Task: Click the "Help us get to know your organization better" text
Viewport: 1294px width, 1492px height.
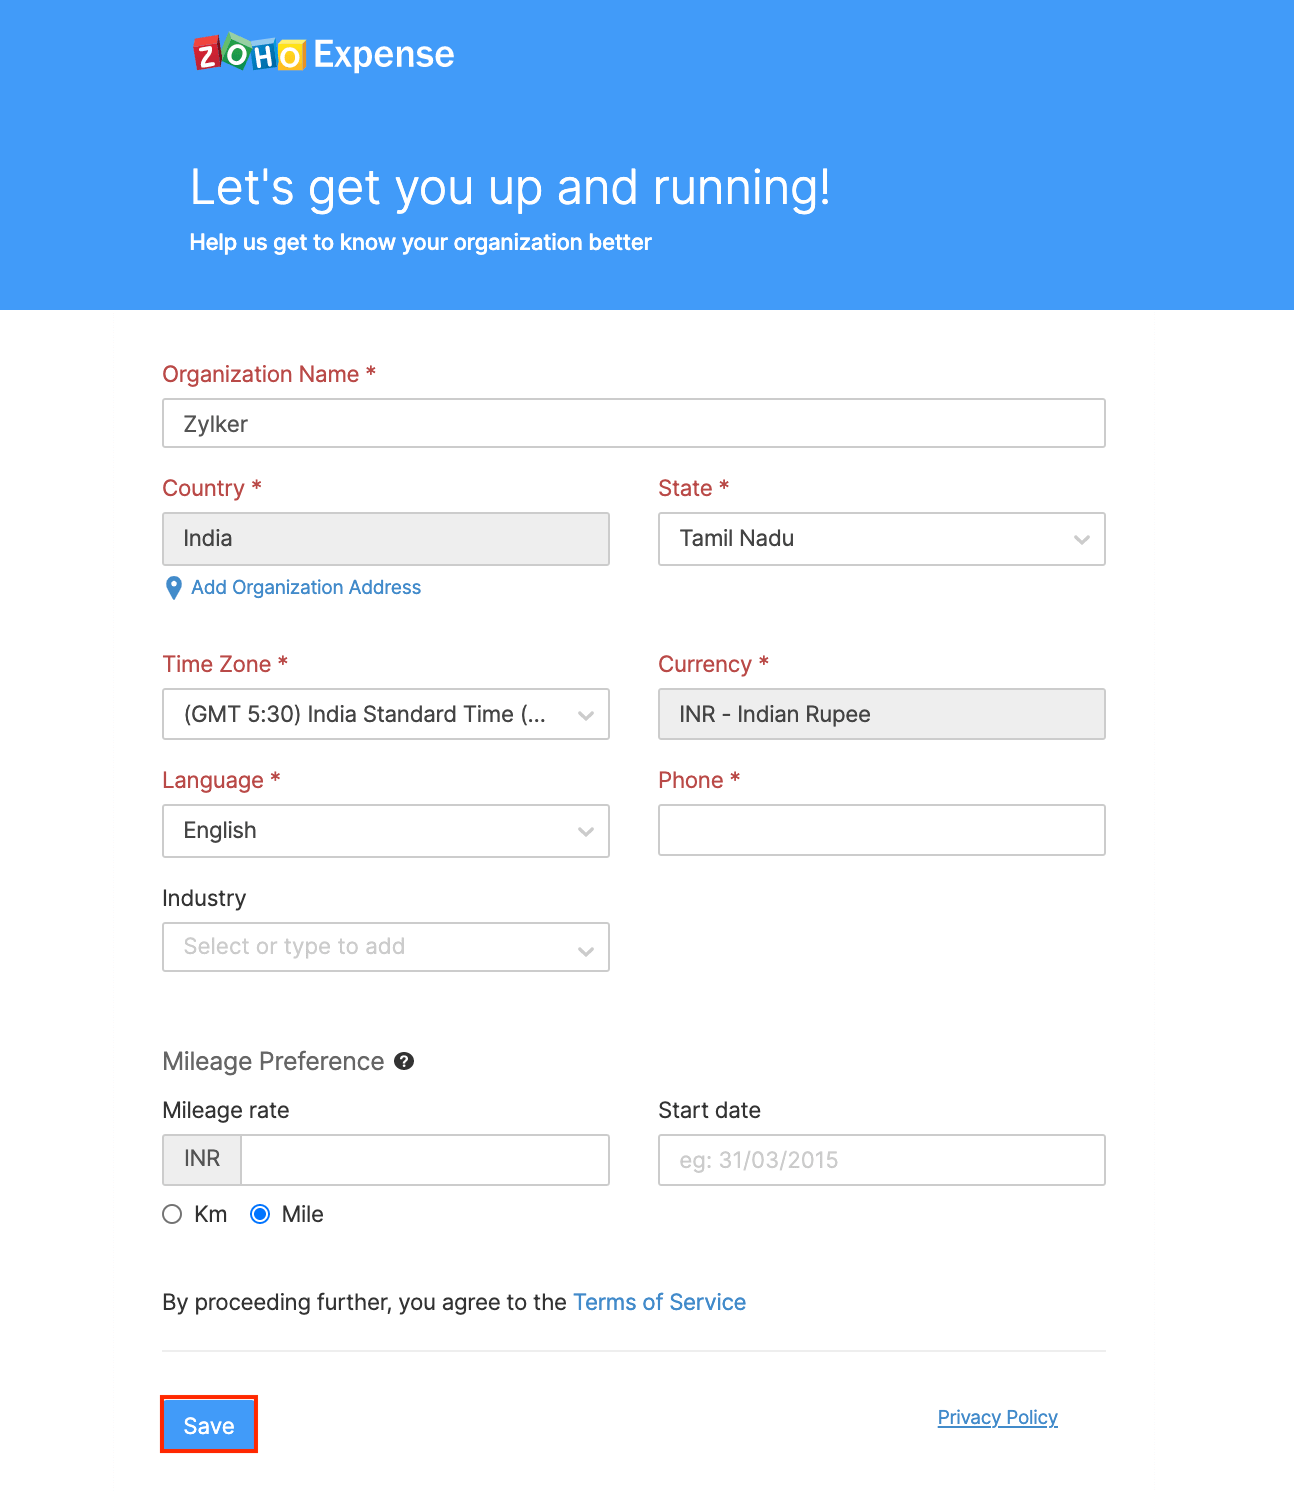Action: (x=421, y=243)
